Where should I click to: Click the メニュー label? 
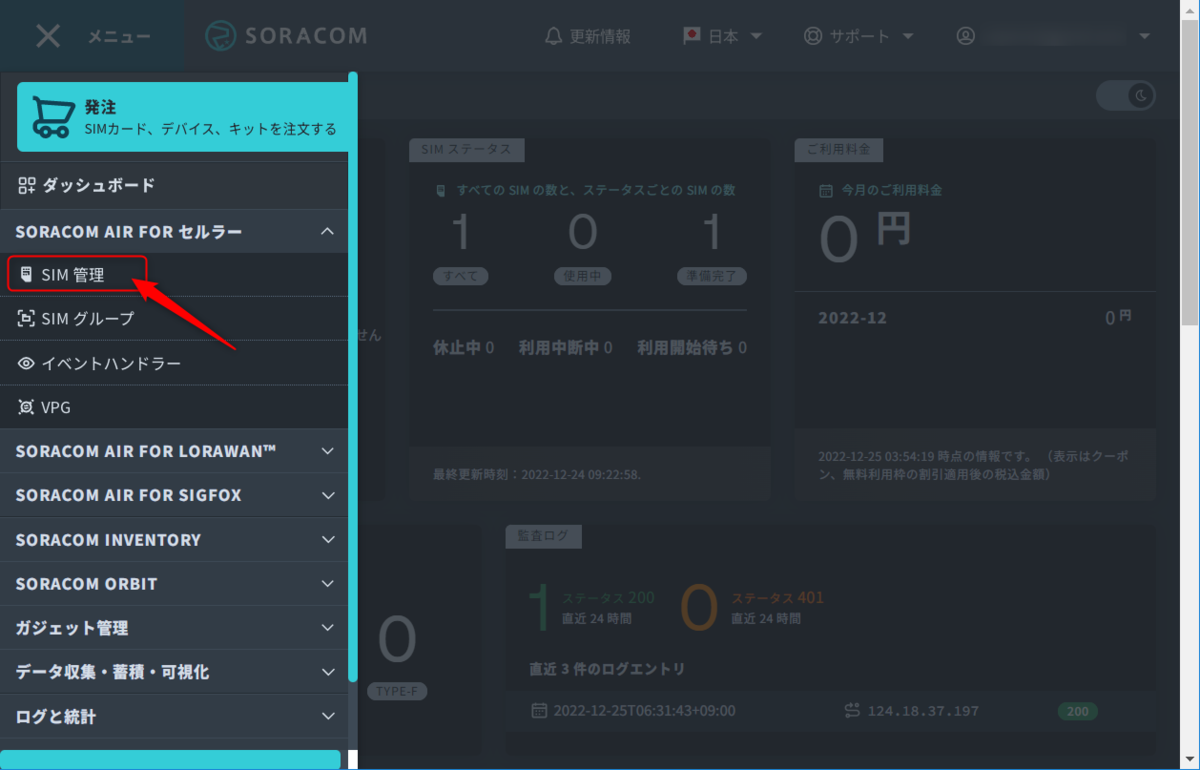tap(119, 37)
